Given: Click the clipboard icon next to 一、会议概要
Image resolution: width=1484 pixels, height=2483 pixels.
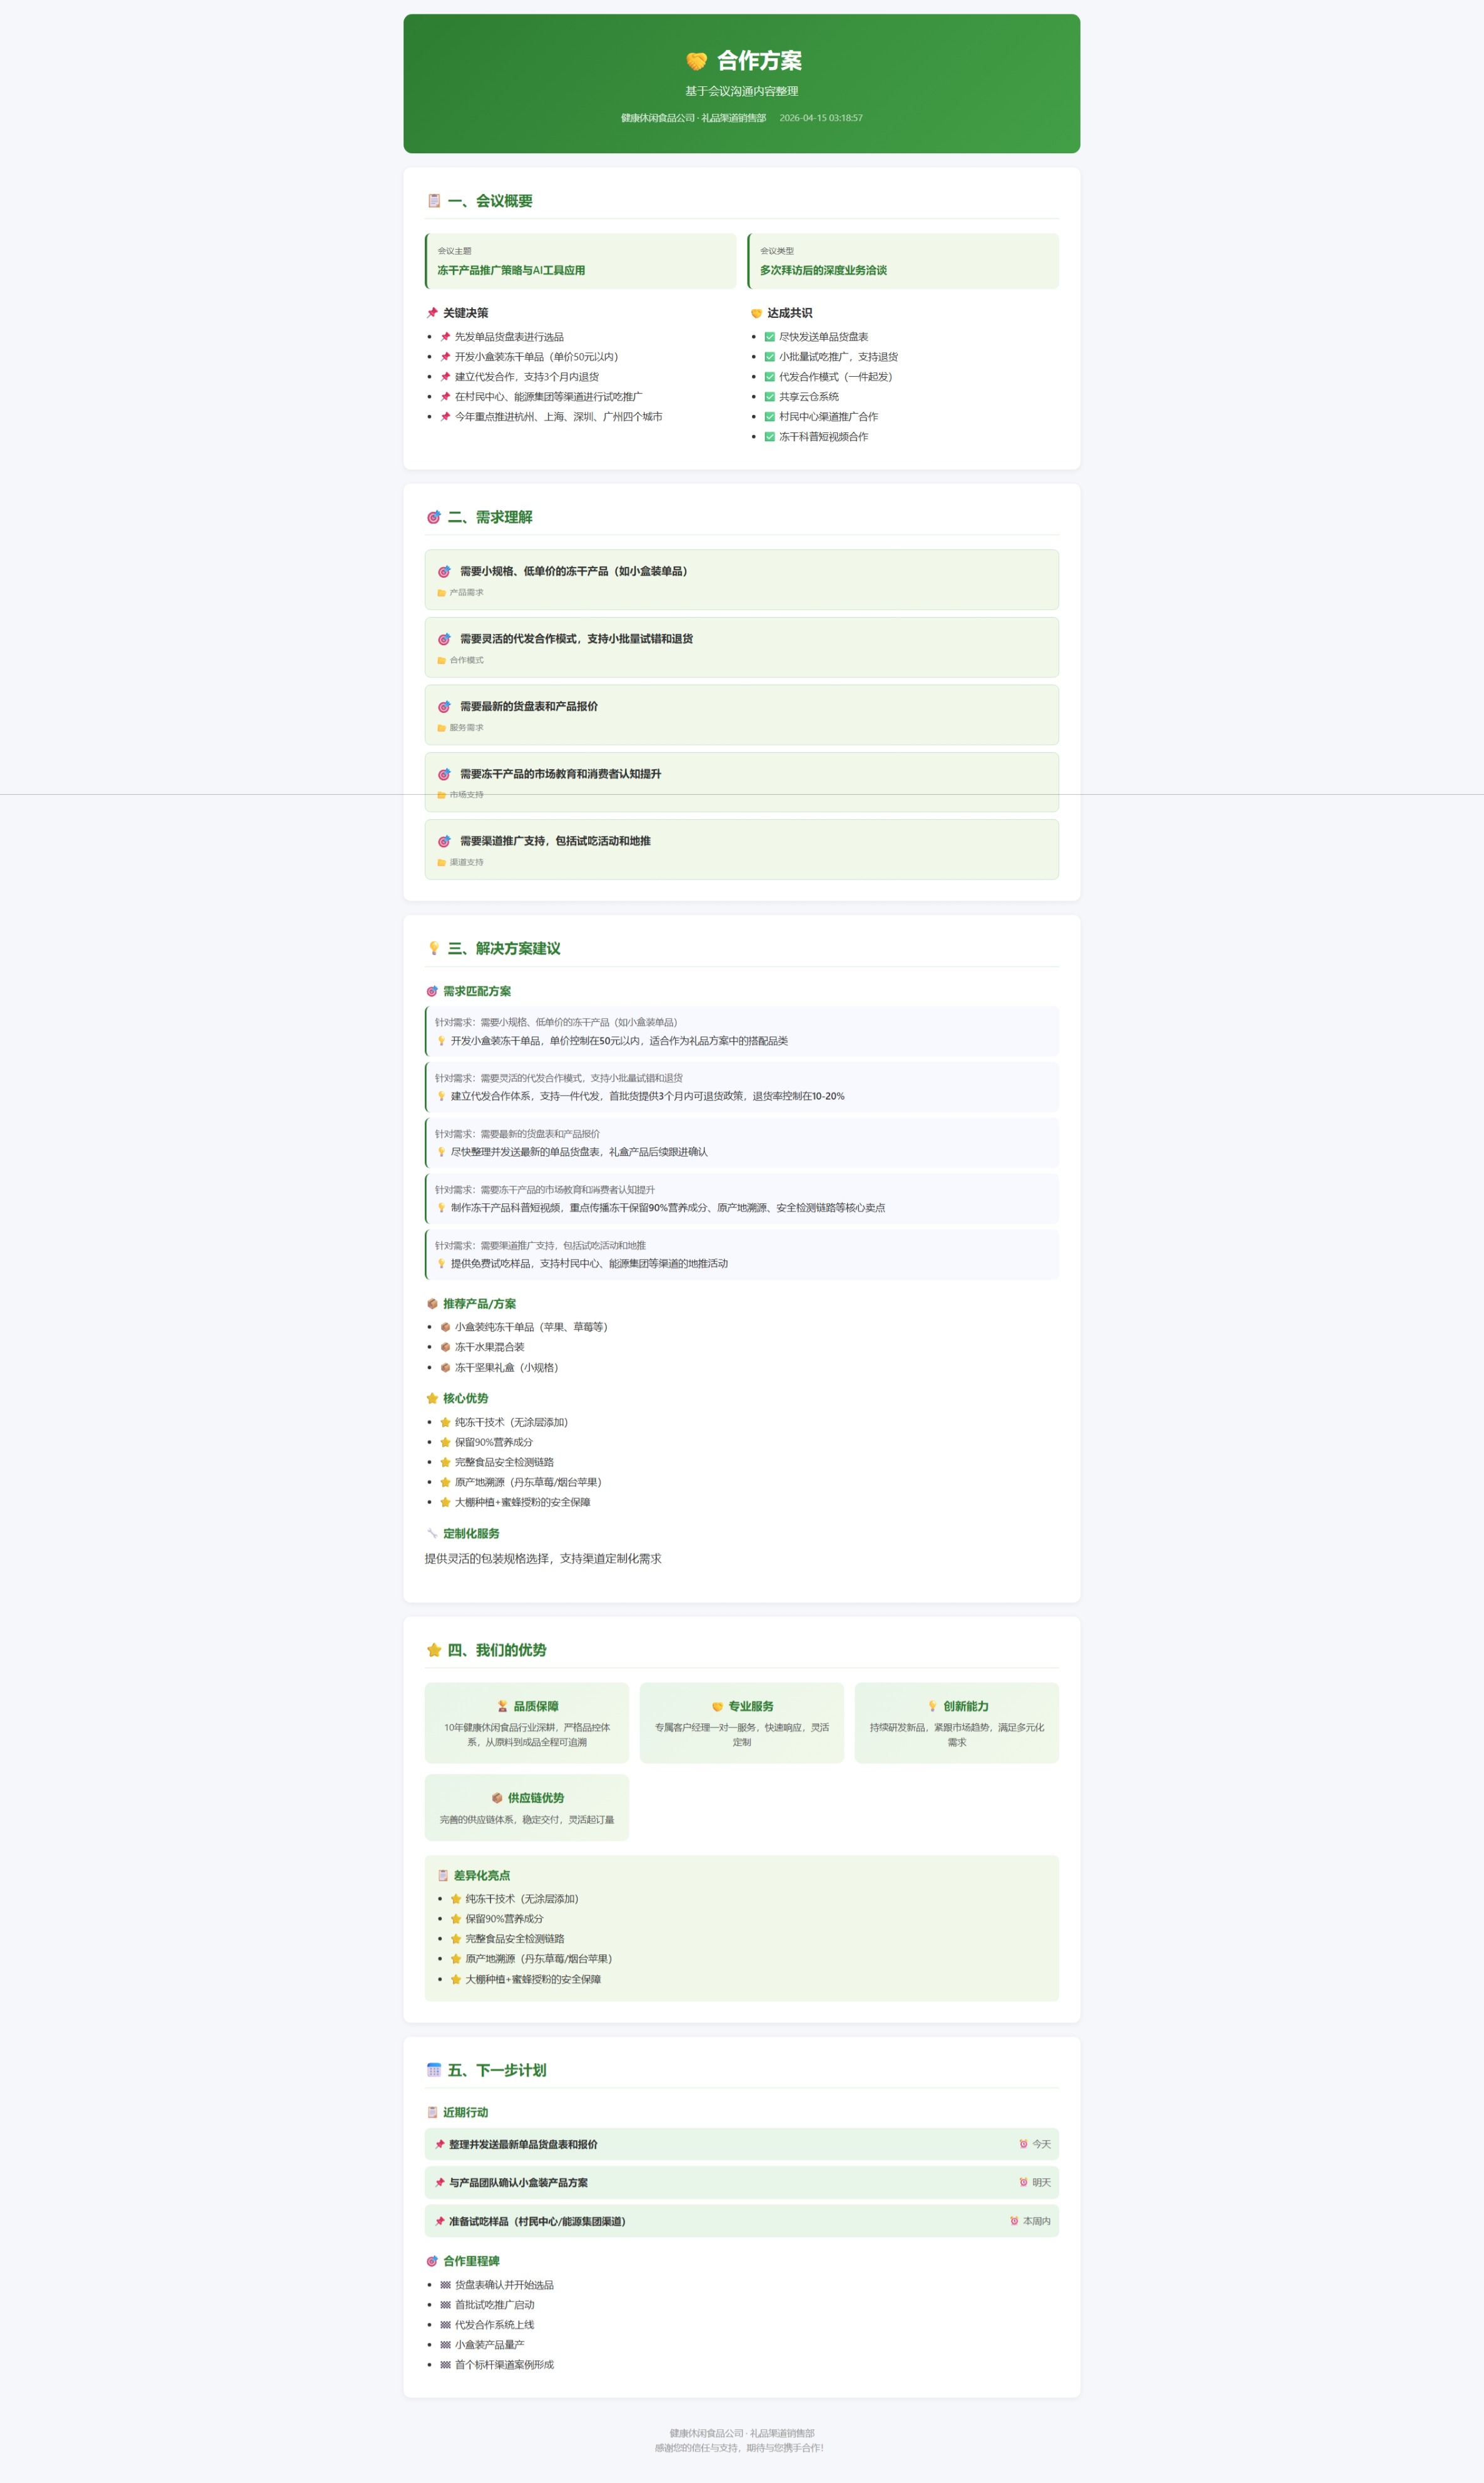Looking at the screenshot, I should (434, 201).
